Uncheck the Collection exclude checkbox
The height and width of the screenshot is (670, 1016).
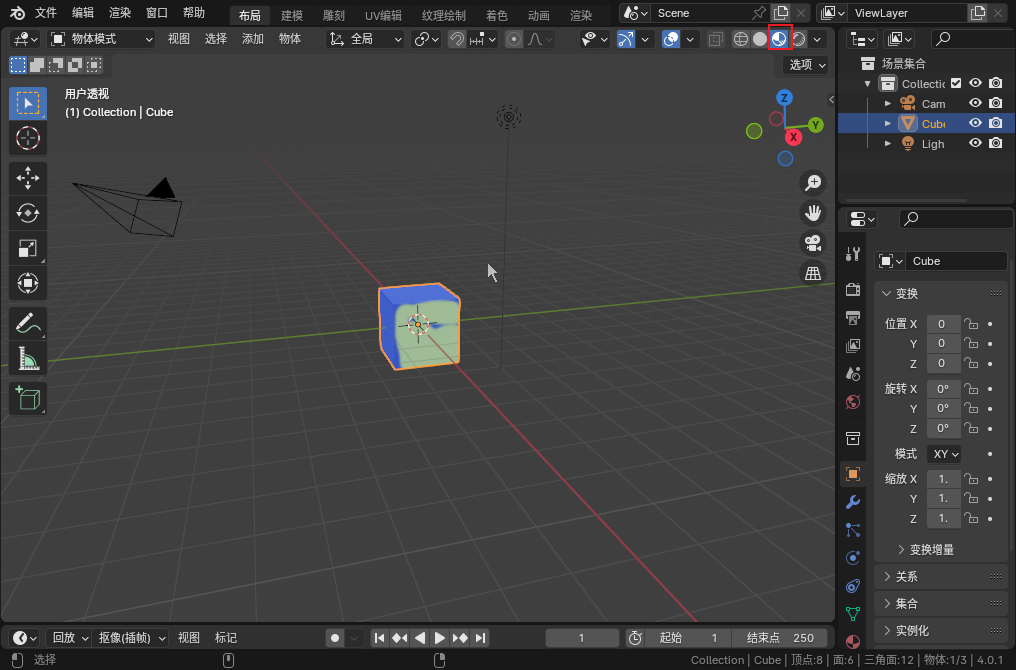pyautogui.click(x=956, y=84)
